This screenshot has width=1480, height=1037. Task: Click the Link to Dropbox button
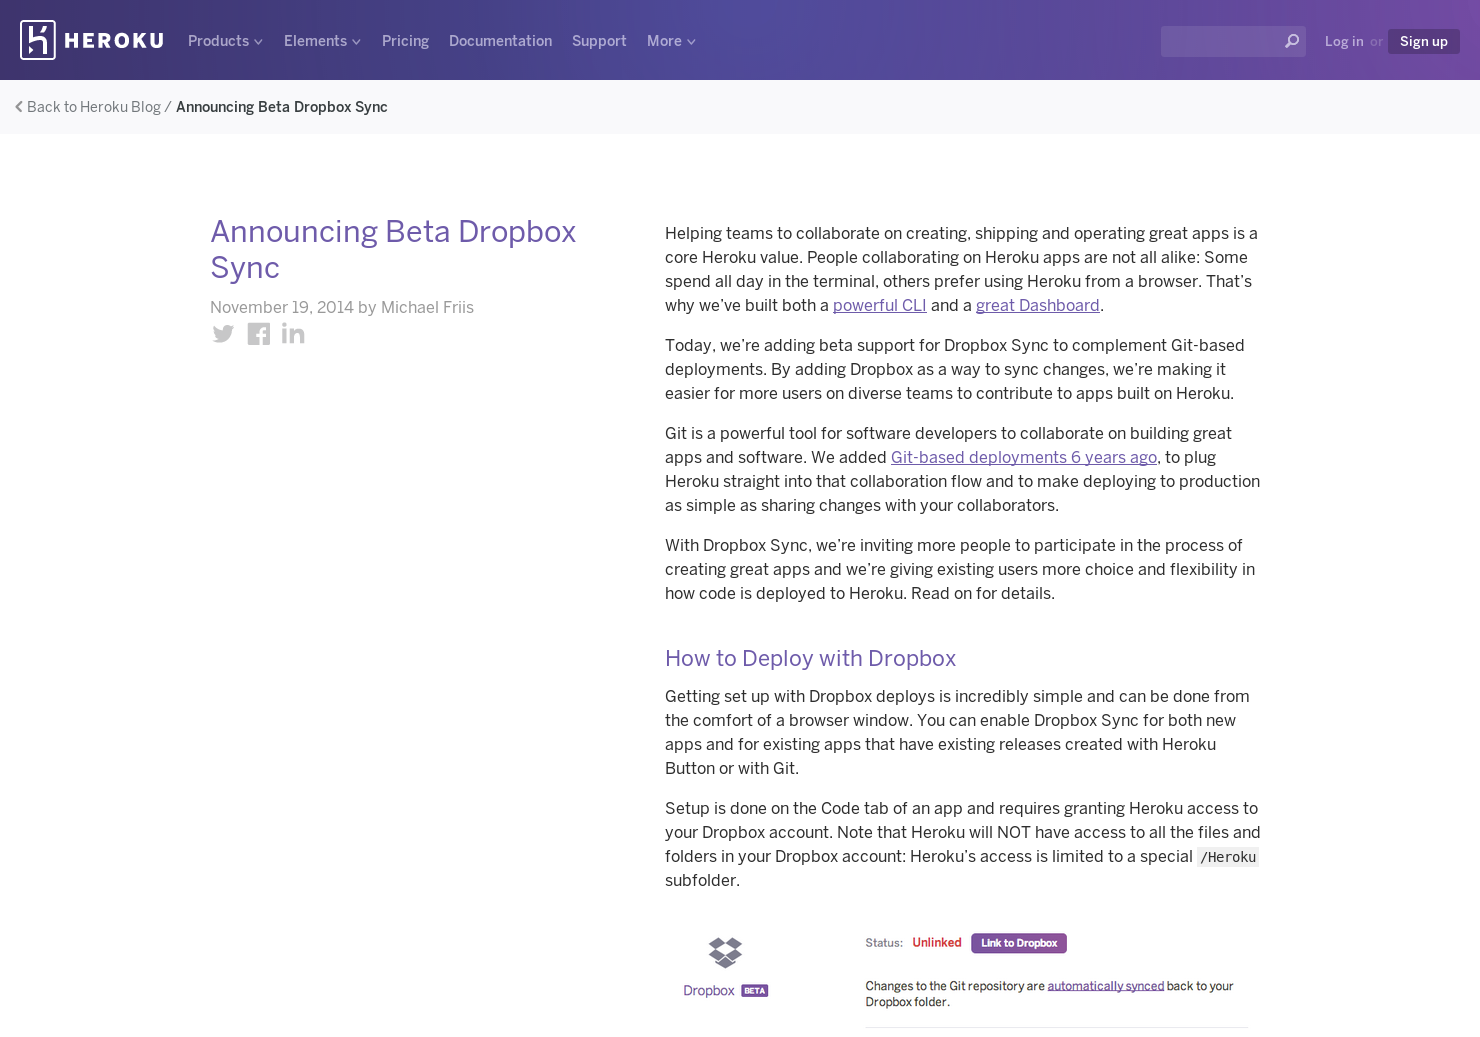point(1018,943)
